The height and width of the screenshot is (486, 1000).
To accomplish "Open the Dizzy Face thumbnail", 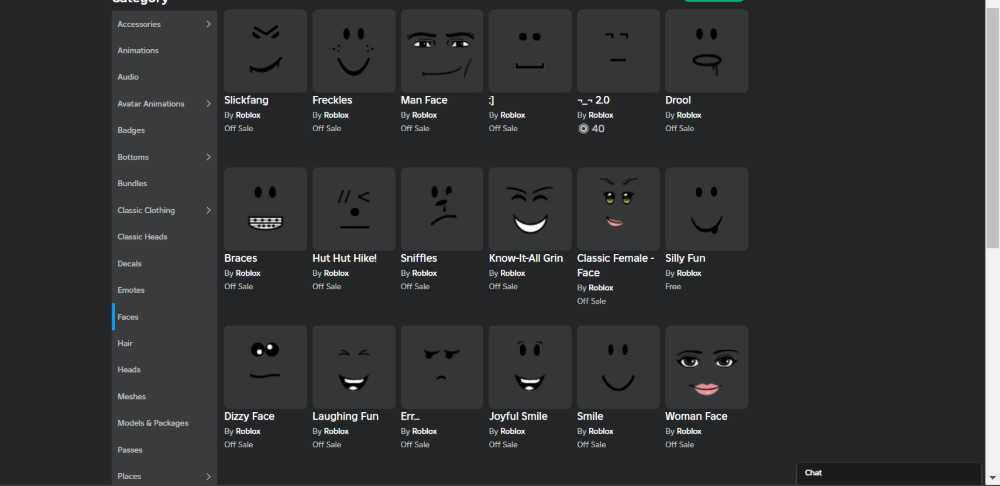I will 265,367.
